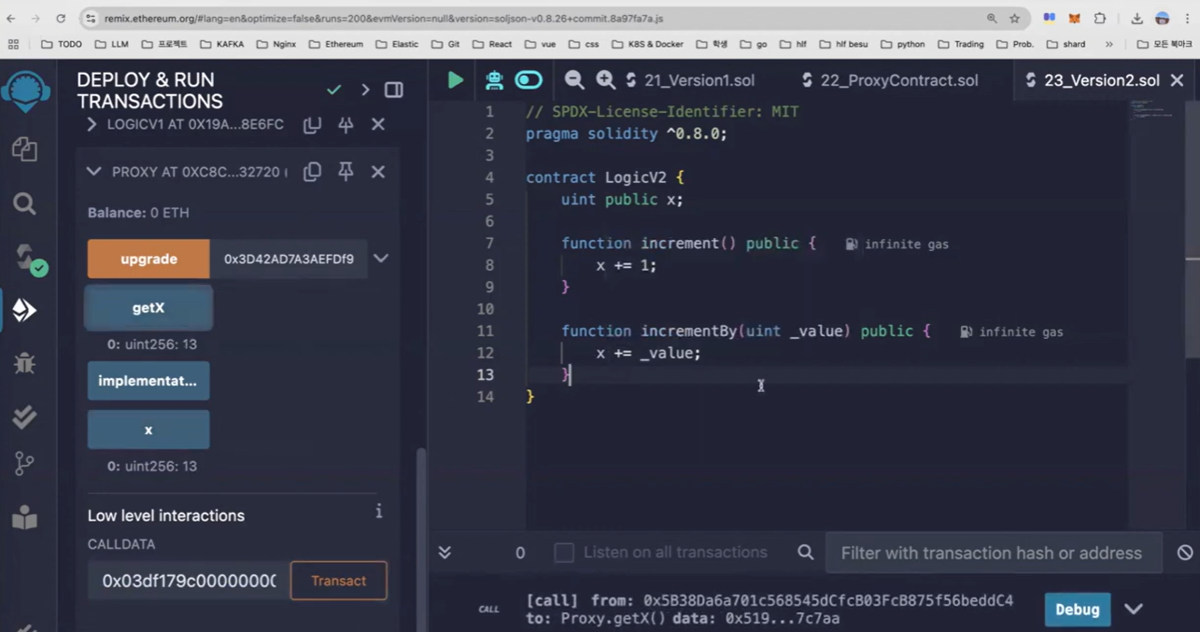Open the robot AI assistant icon
Image resolution: width=1200 pixels, height=632 pixels.
pyautogui.click(x=493, y=80)
